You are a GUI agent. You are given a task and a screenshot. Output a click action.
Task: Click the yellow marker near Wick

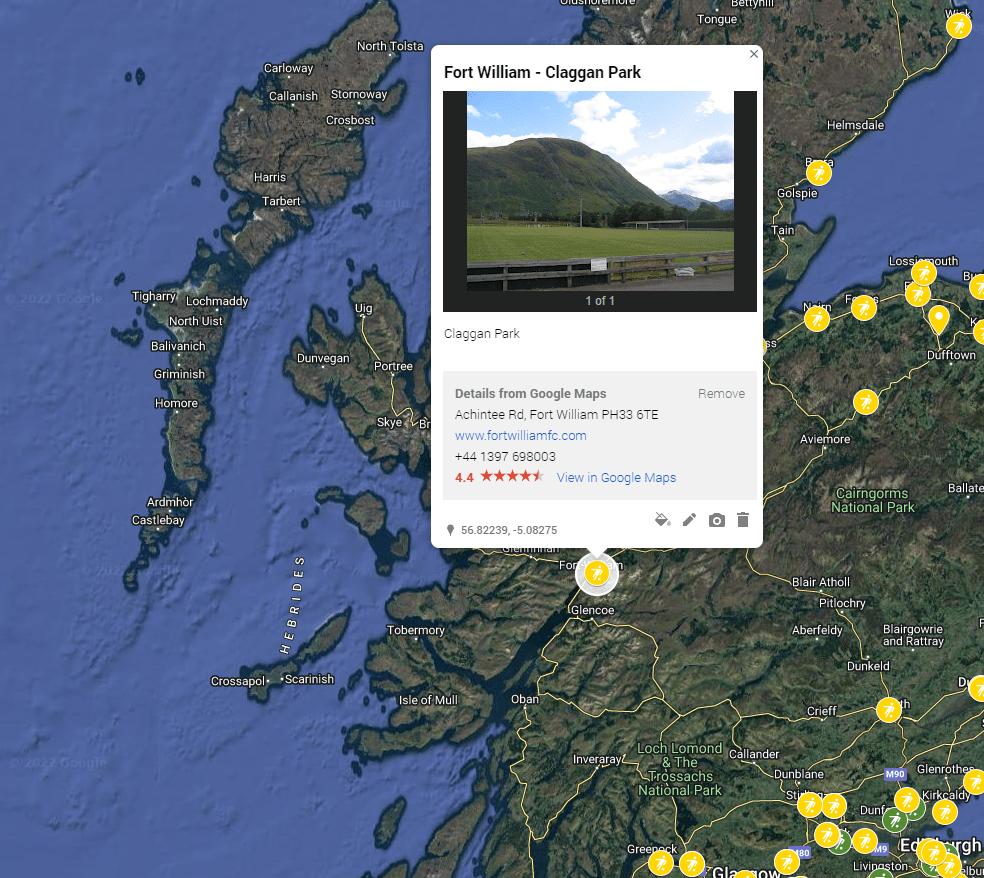[958, 25]
